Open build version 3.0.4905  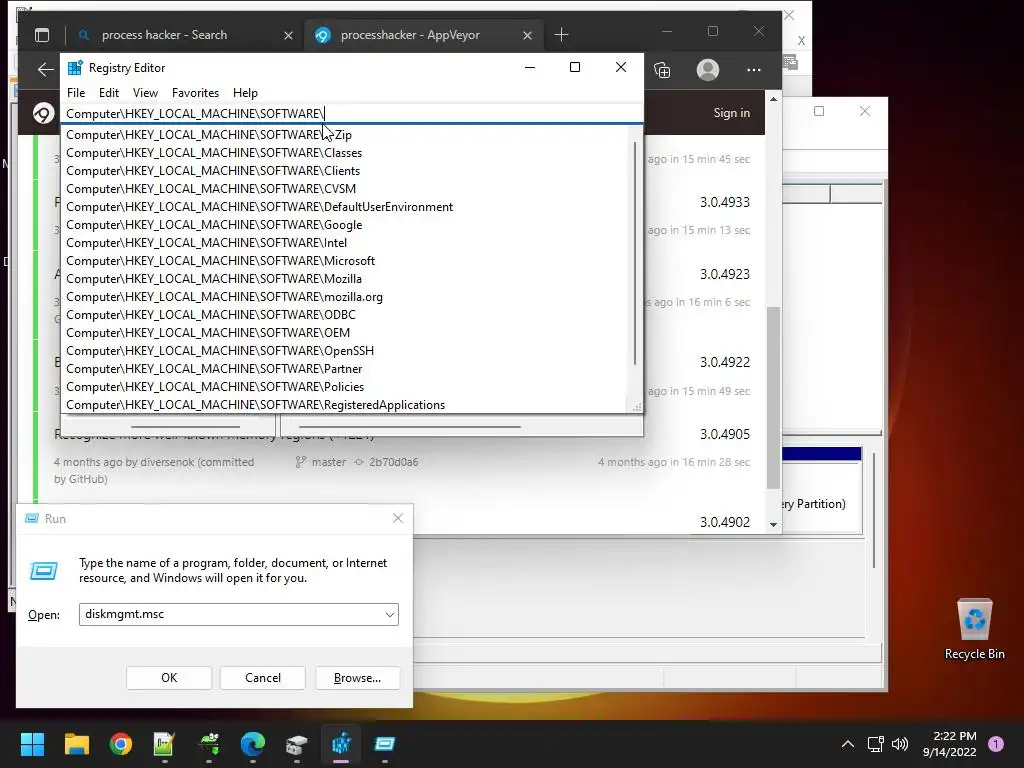[x=725, y=434]
